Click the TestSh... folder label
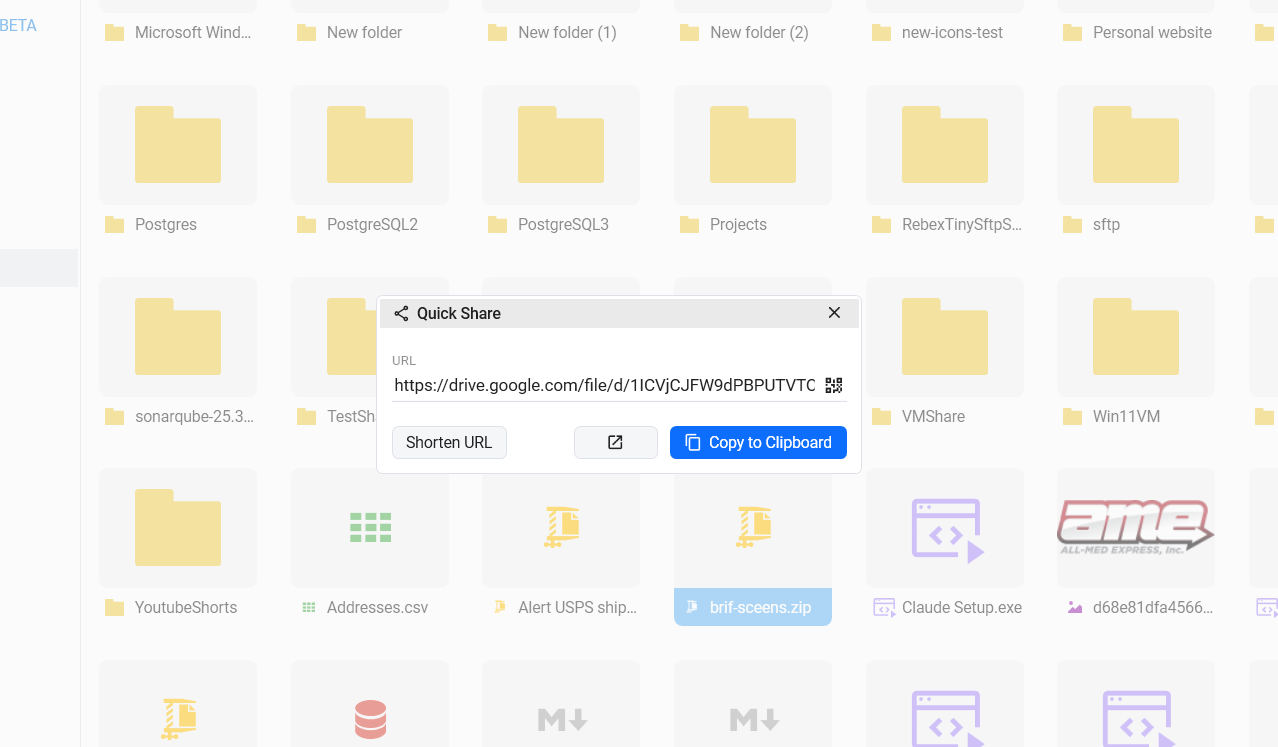Image resolution: width=1278 pixels, height=747 pixels. [x=351, y=416]
